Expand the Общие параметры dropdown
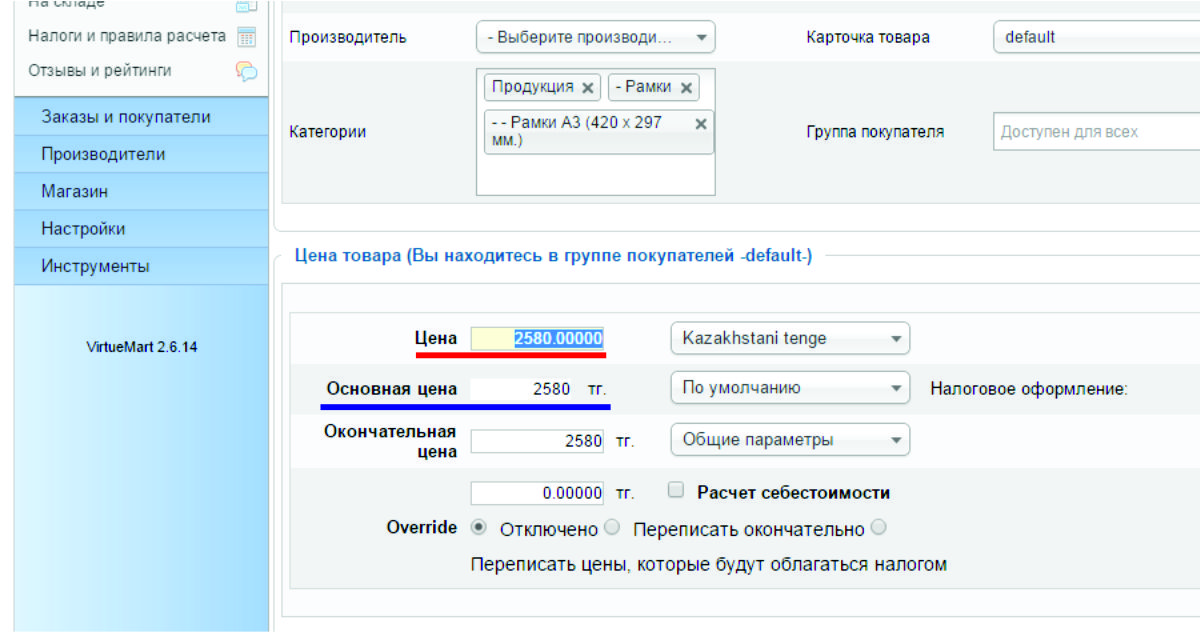The width and height of the screenshot is (1200, 632). click(x=789, y=440)
